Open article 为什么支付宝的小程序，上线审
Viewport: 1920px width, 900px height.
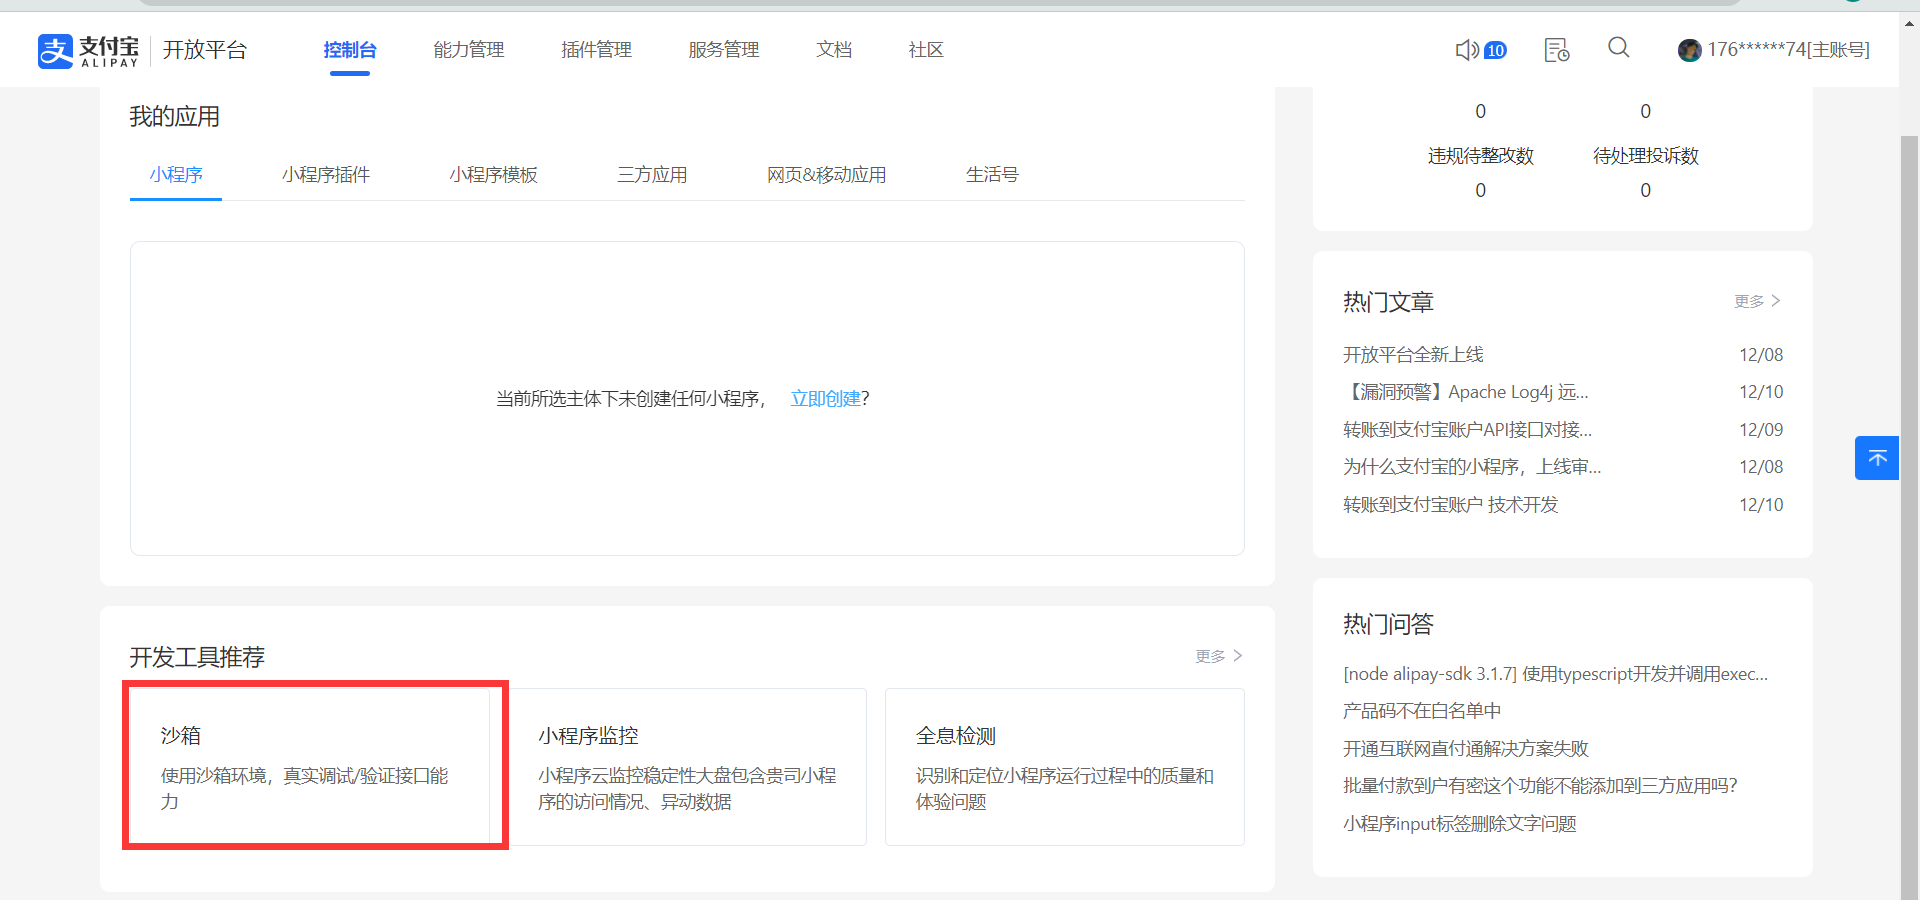point(1472,467)
